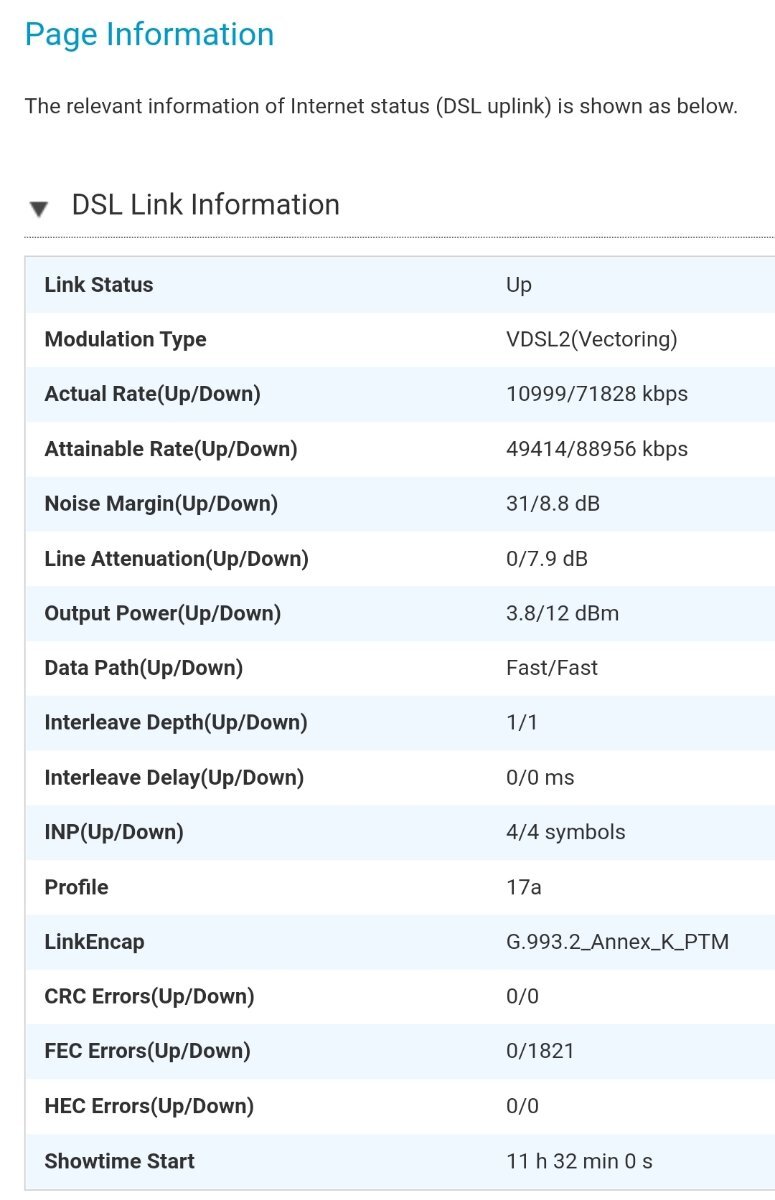The height and width of the screenshot is (1200, 775).
Task: Click the Interleave Delay 0/0 ms value
Action: point(540,778)
